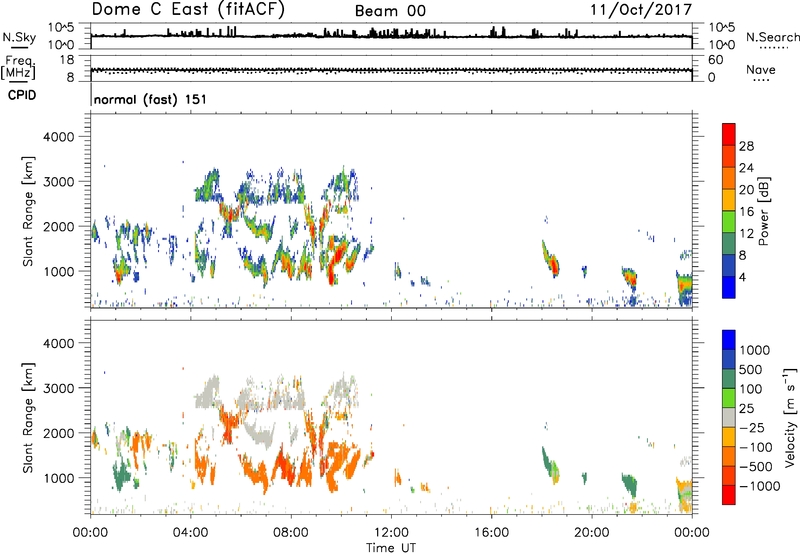The image size is (800, 554).
Task: Pick the blue top segment of the Velocity colorbar
Action: (729, 340)
